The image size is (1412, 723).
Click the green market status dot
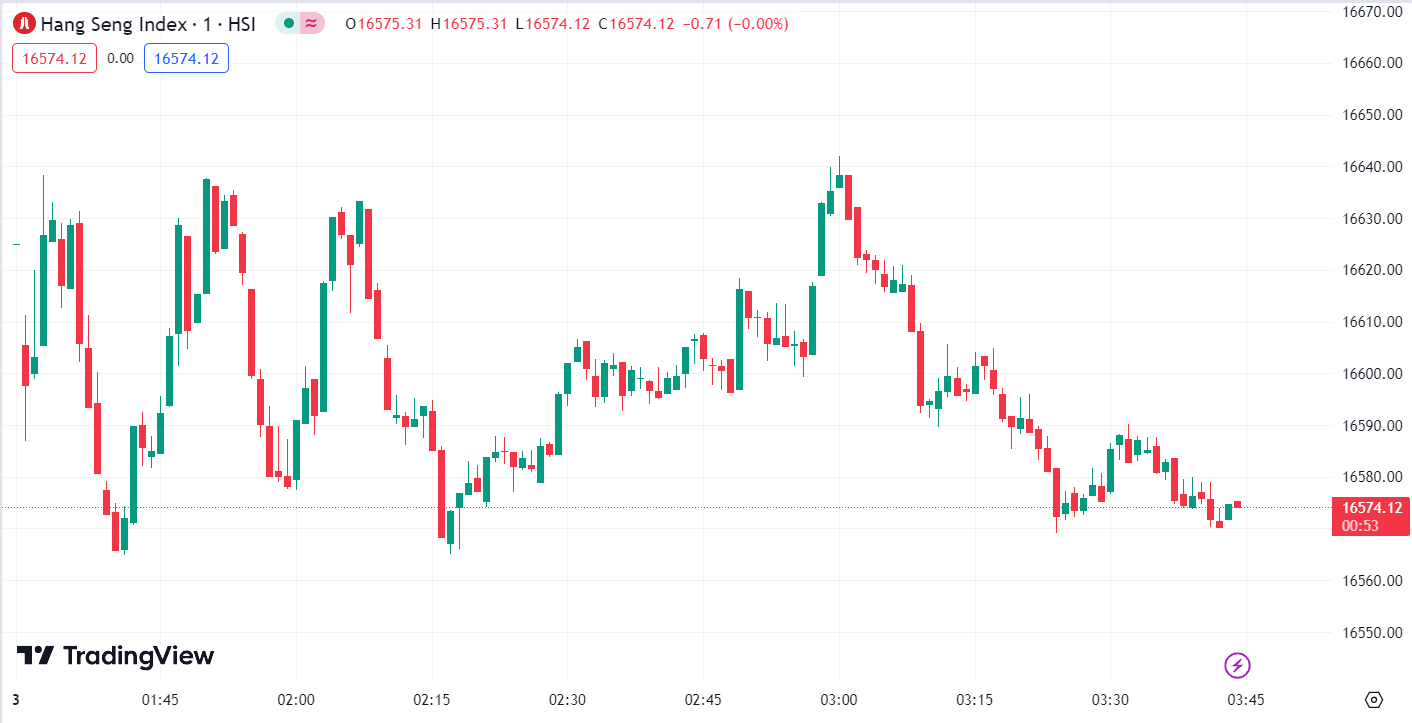(289, 24)
